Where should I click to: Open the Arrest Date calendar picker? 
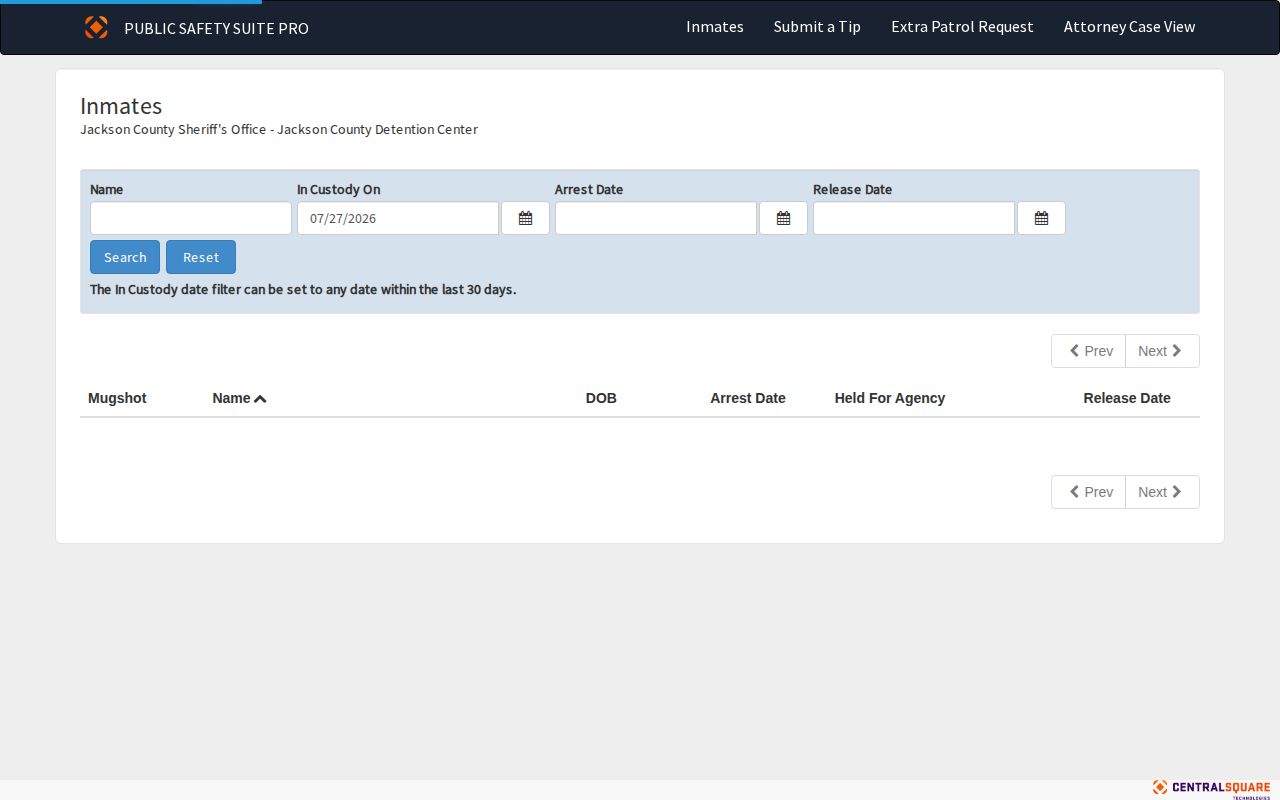point(783,218)
